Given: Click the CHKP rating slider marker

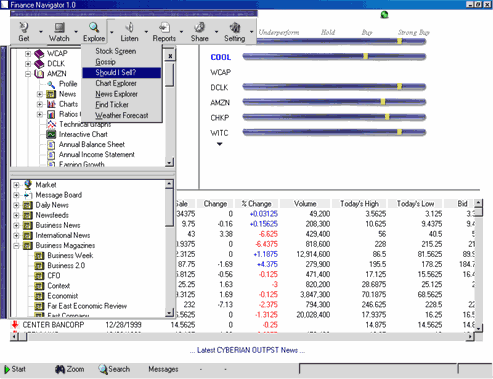Looking at the screenshot, I should click(387, 117).
